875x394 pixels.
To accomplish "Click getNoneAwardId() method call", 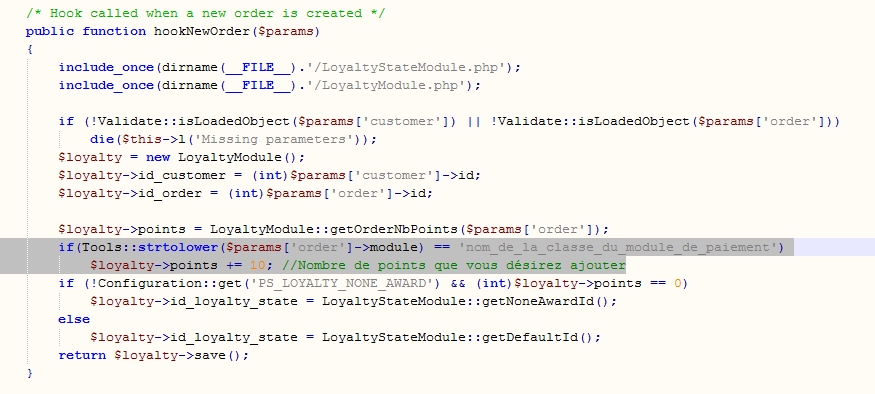I will pos(549,301).
